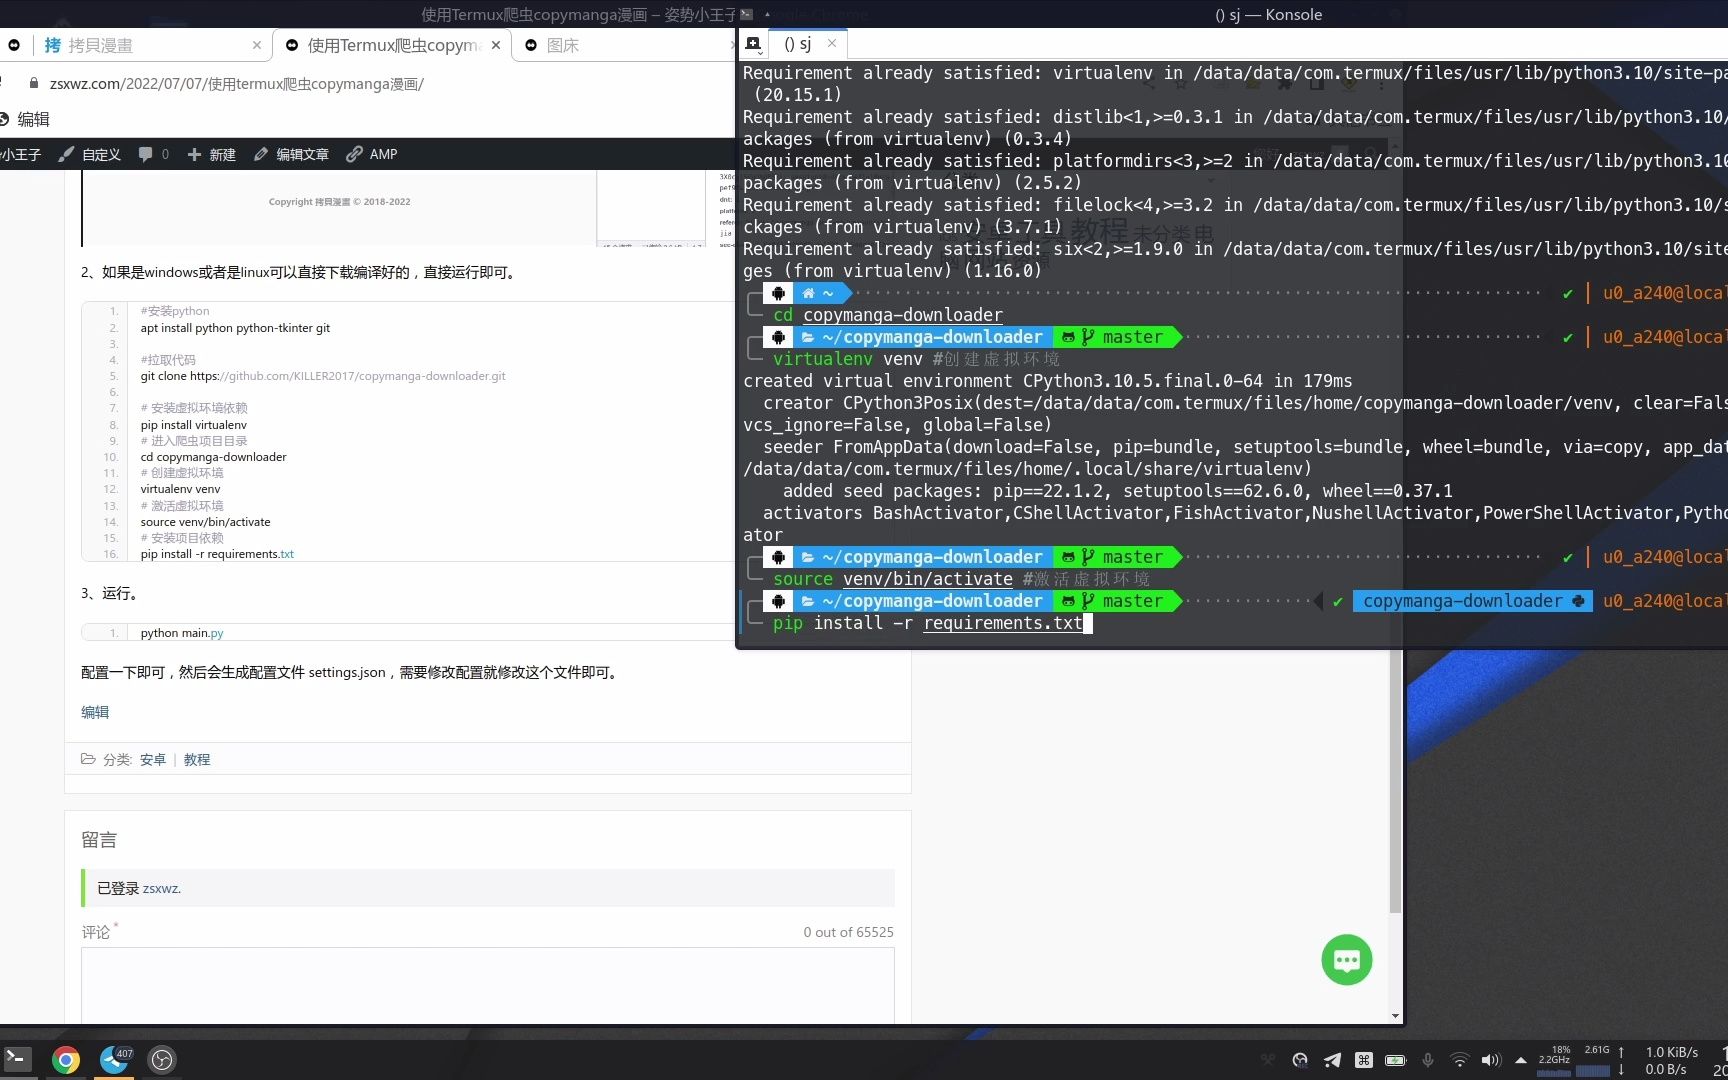Click 'apt install python python-tkinter git' line
This screenshot has width=1728, height=1080.
tap(235, 328)
